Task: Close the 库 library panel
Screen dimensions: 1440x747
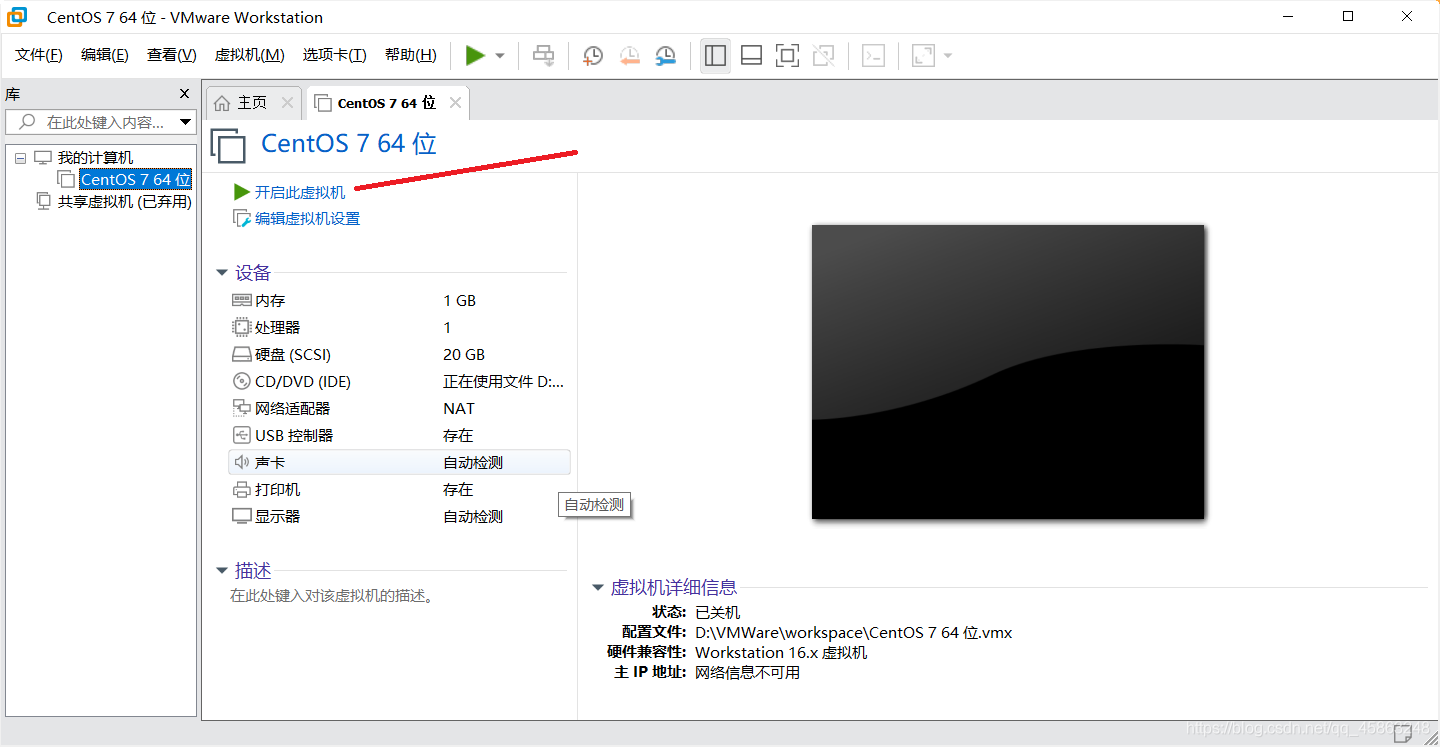Action: pyautogui.click(x=184, y=93)
